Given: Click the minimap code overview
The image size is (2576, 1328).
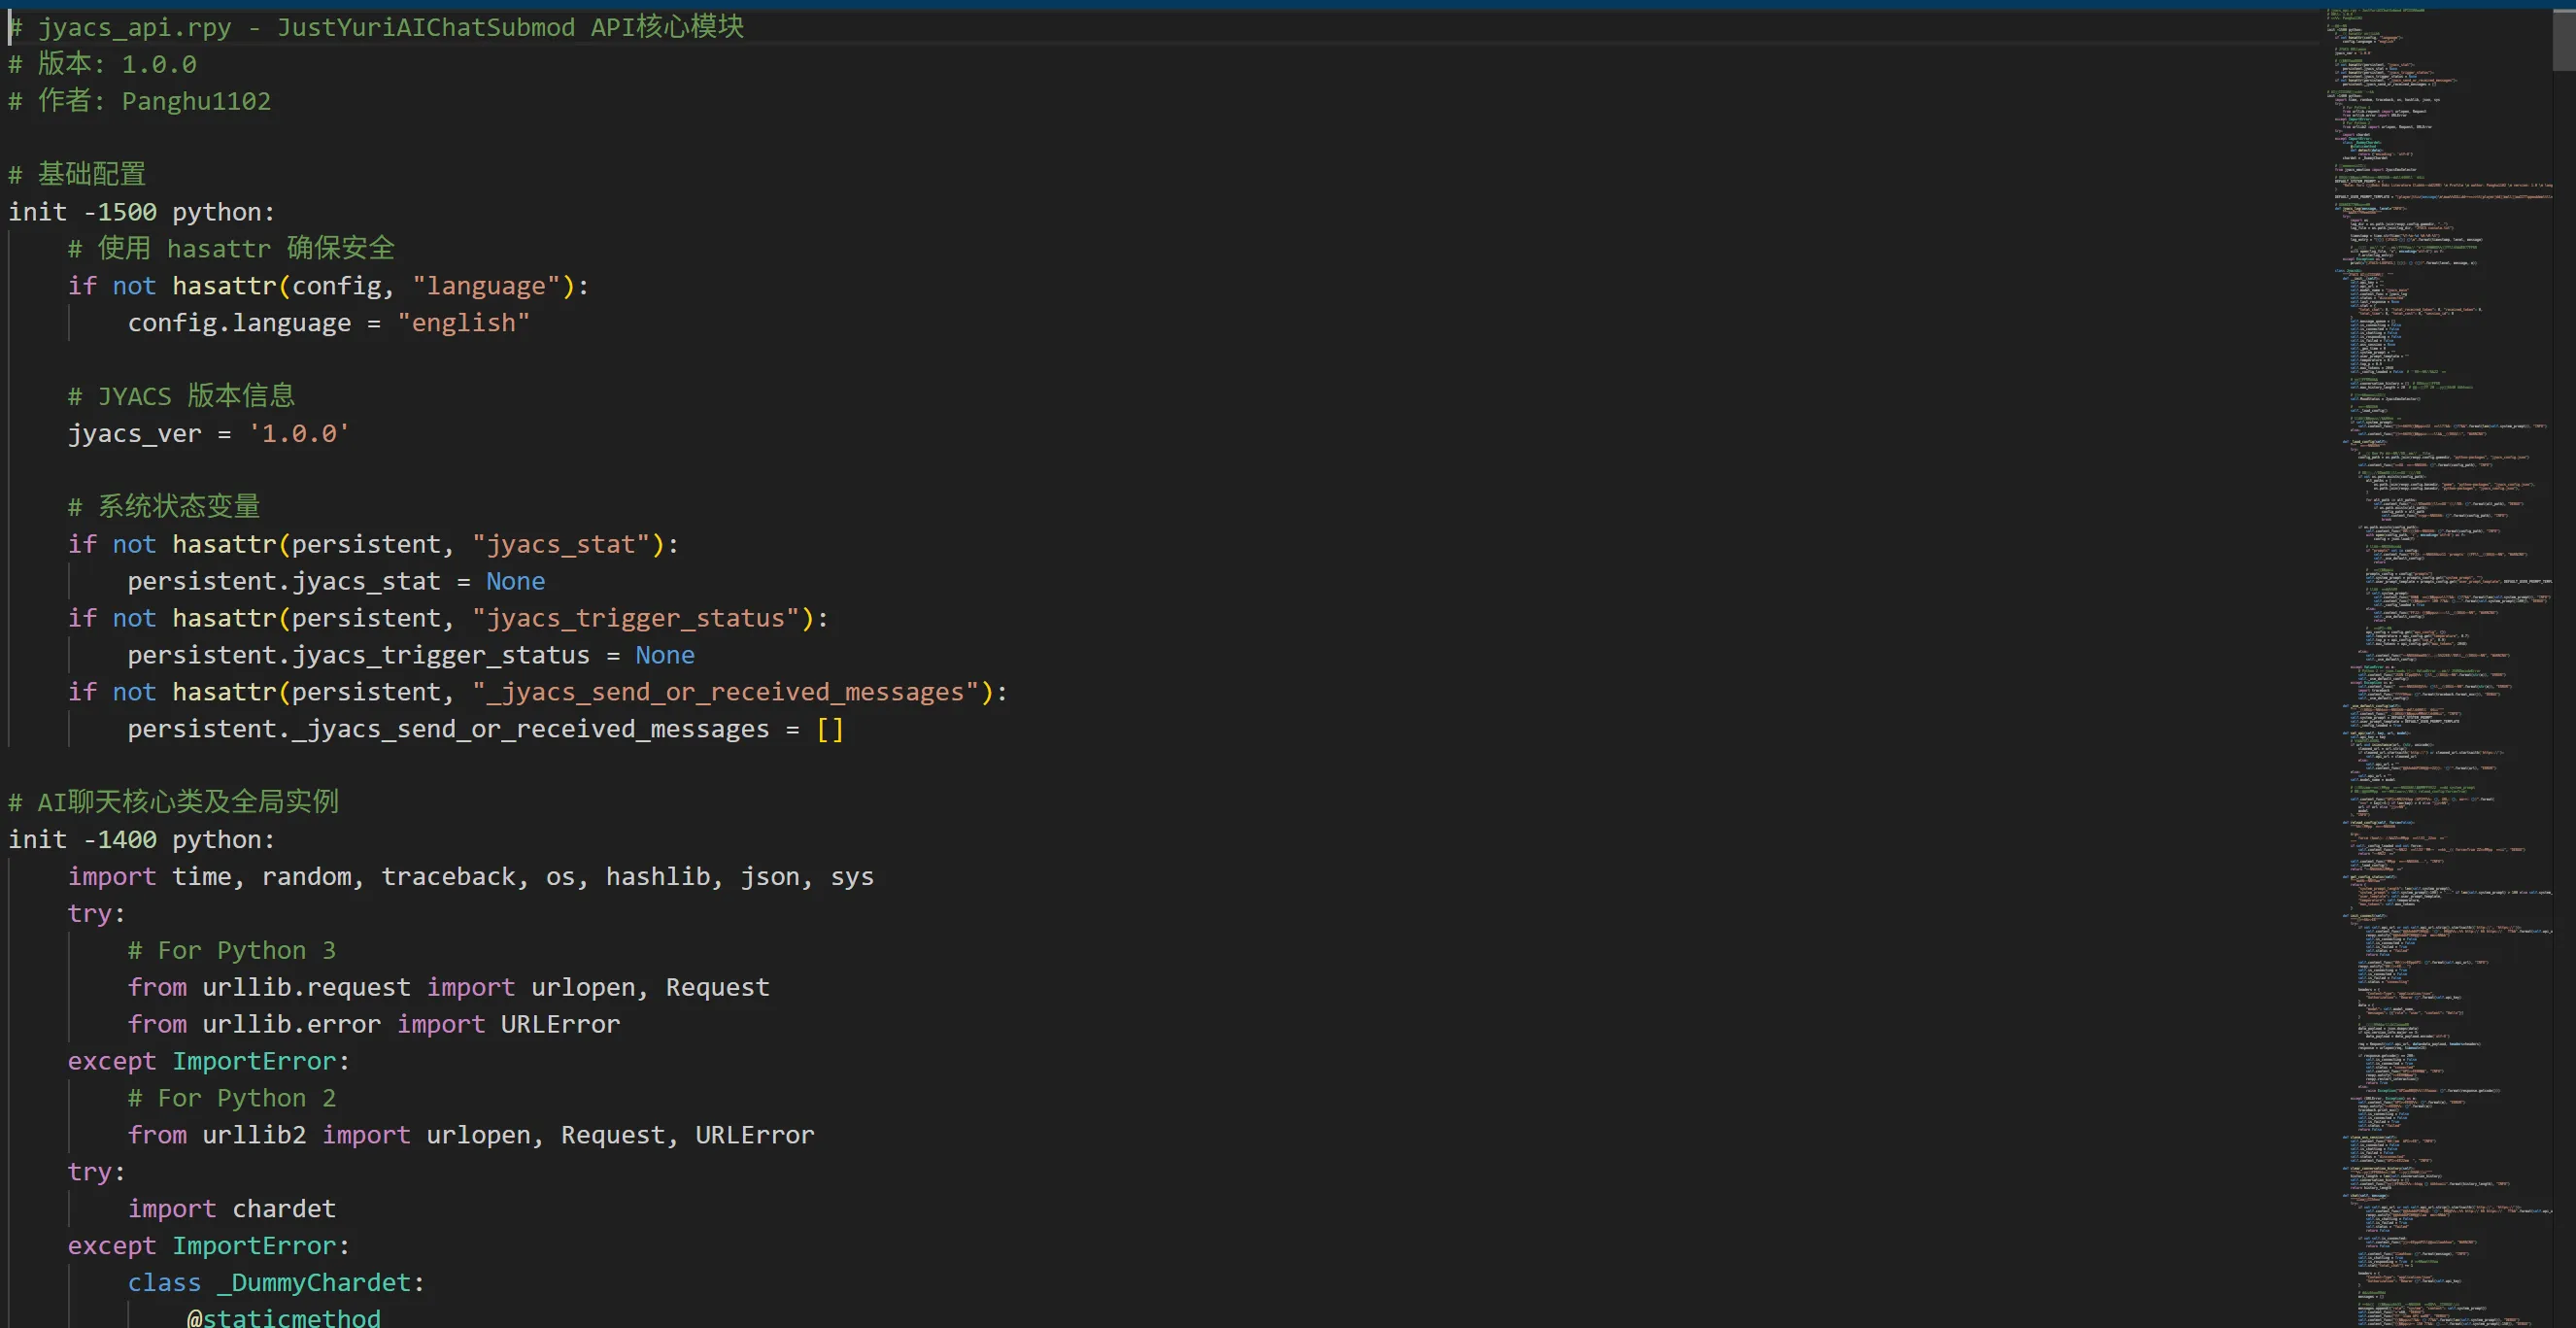Looking at the screenshot, I should pyautogui.click(x=2440, y=660).
